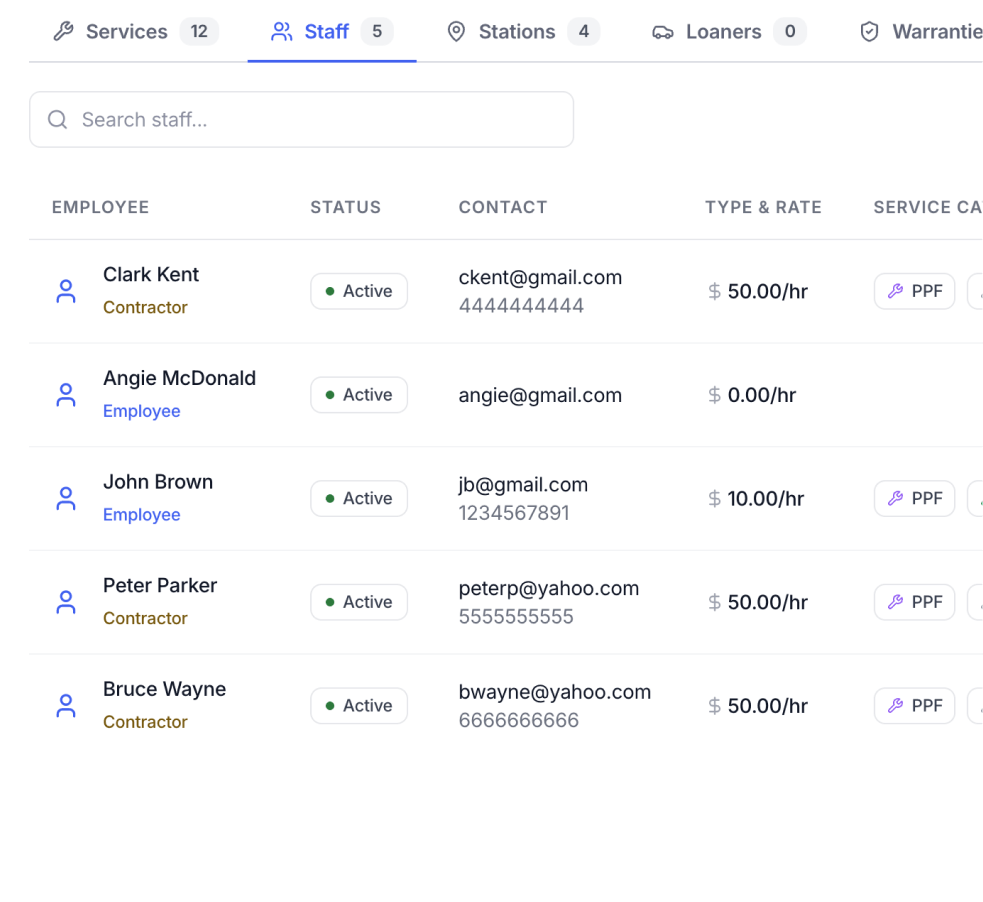
Task: Click the wrench icon on Services tab
Action: tap(63, 31)
